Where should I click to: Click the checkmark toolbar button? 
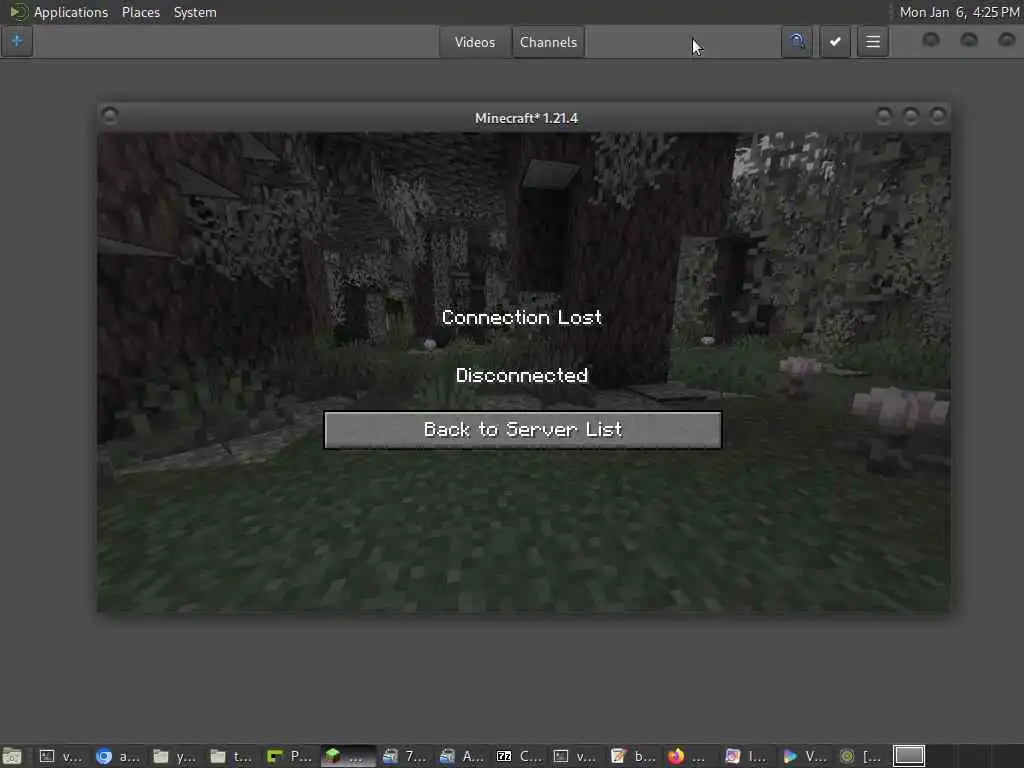click(x=835, y=42)
